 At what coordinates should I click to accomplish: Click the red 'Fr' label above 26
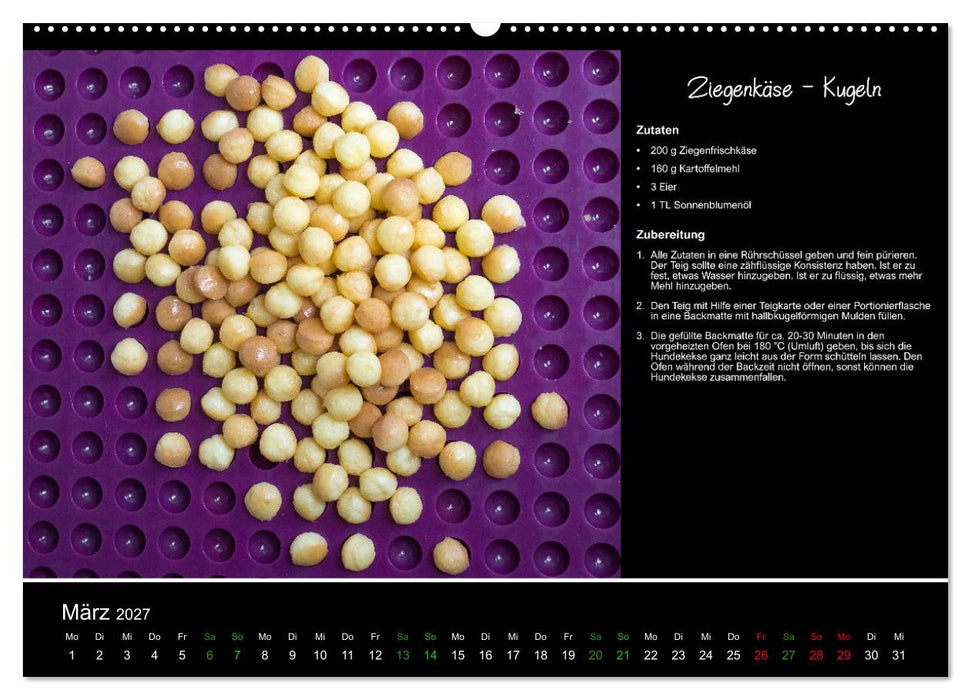coord(761,637)
